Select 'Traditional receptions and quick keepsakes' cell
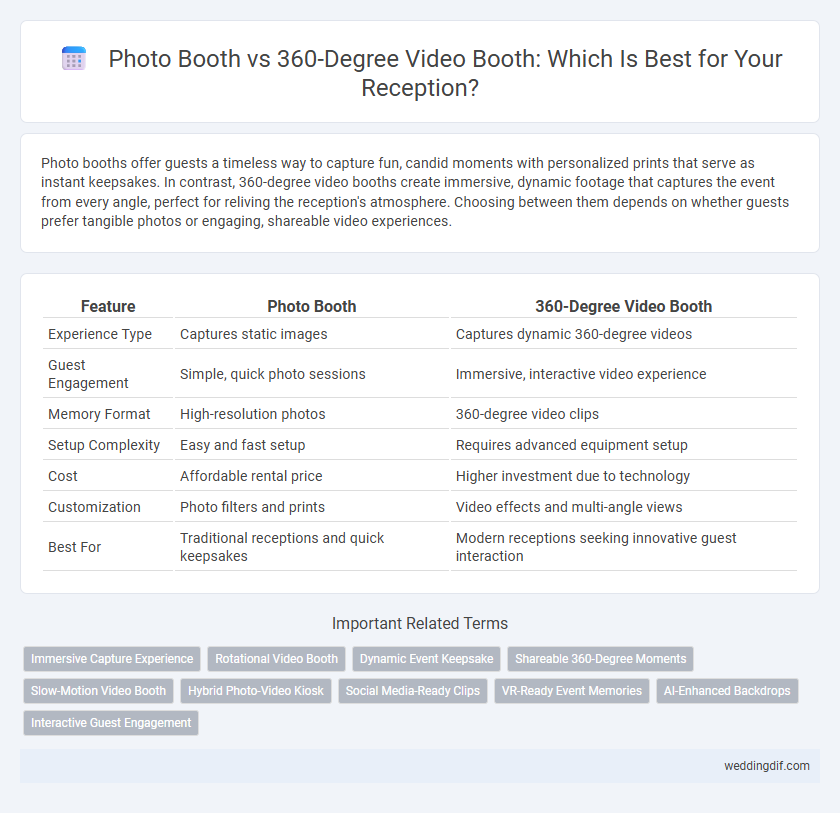 pos(312,547)
